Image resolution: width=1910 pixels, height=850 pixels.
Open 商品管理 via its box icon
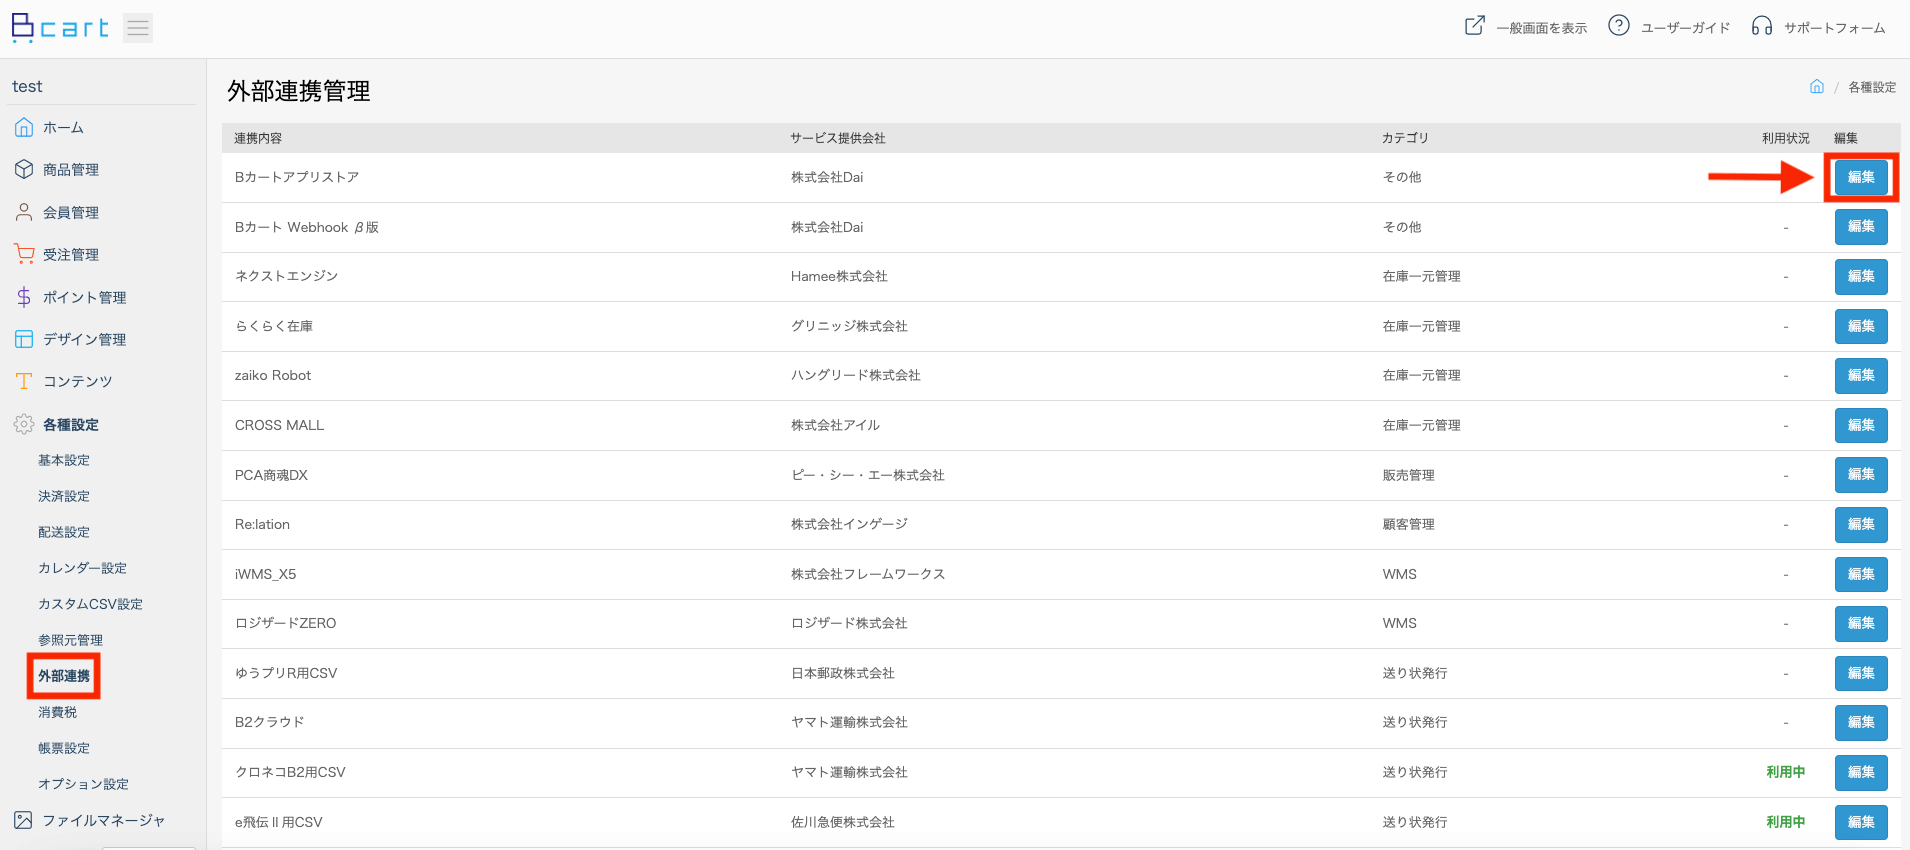click(x=24, y=170)
